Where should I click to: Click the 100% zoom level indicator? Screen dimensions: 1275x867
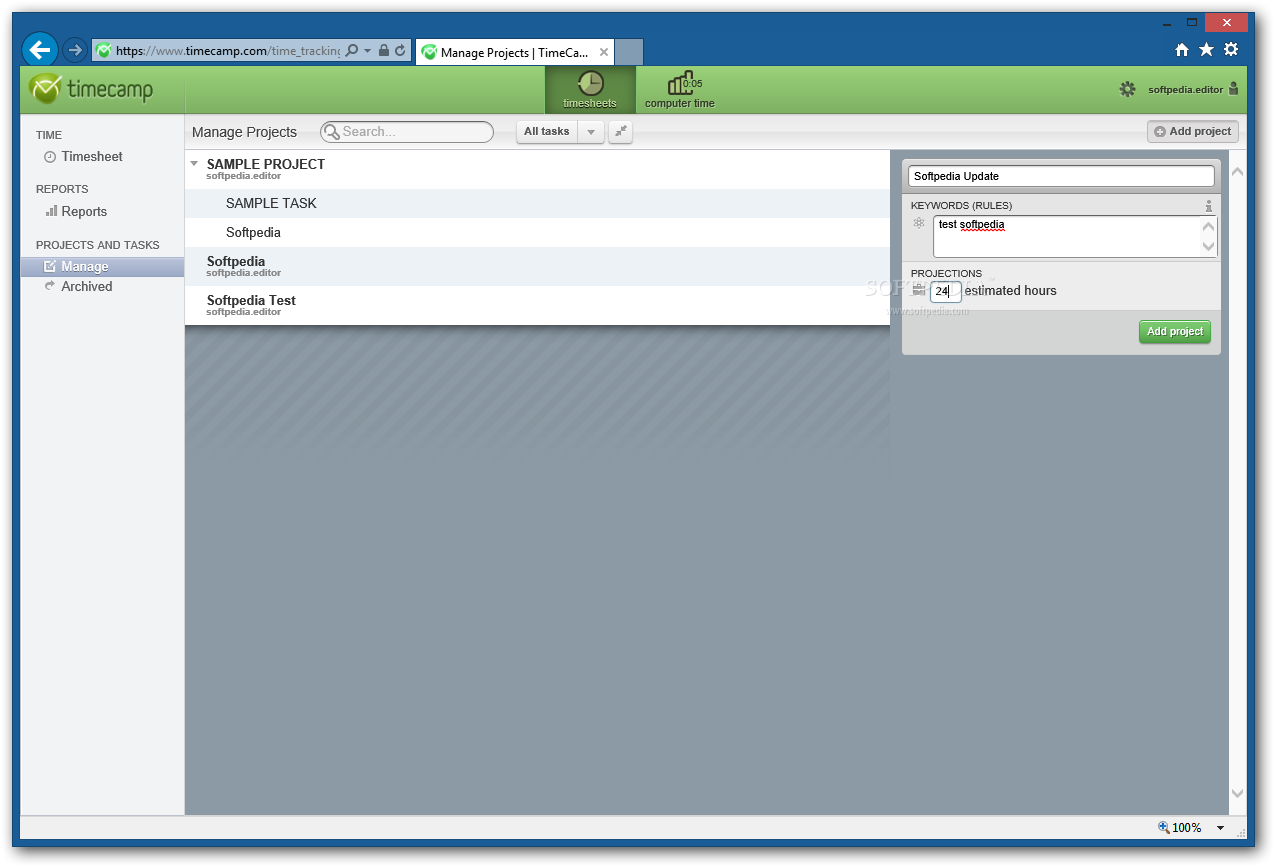pos(1180,828)
